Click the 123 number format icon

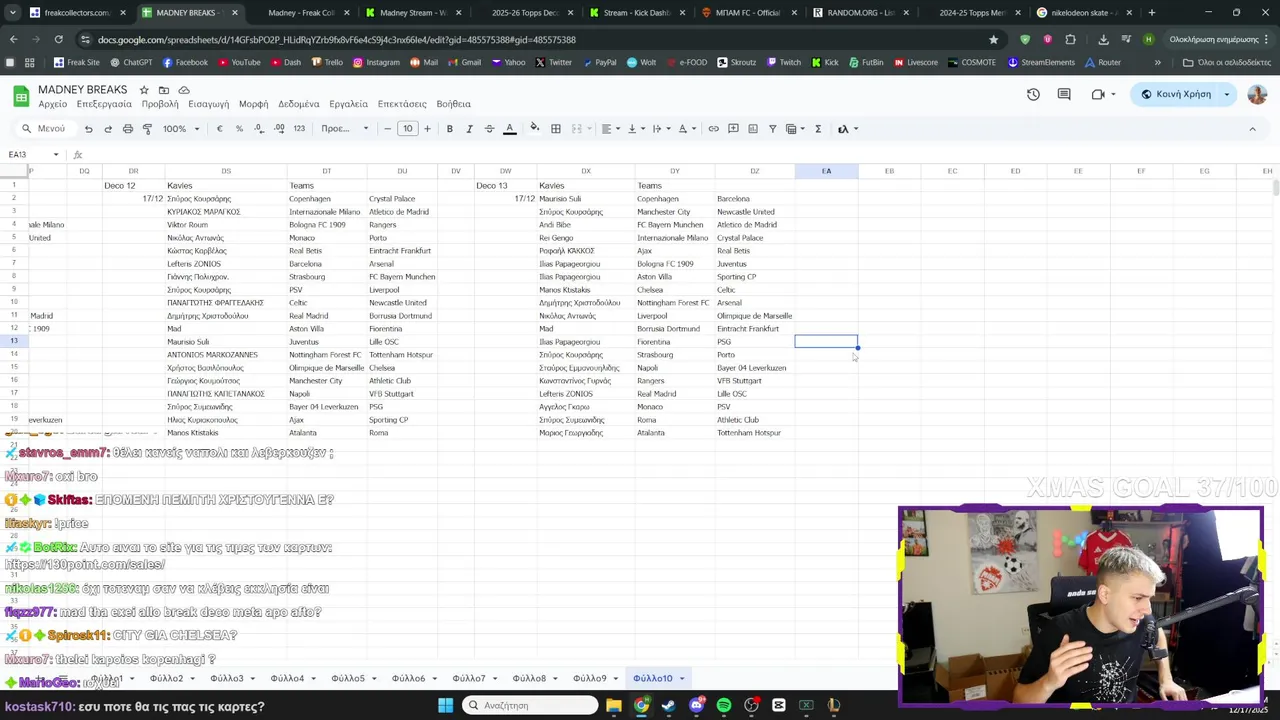[x=299, y=129]
